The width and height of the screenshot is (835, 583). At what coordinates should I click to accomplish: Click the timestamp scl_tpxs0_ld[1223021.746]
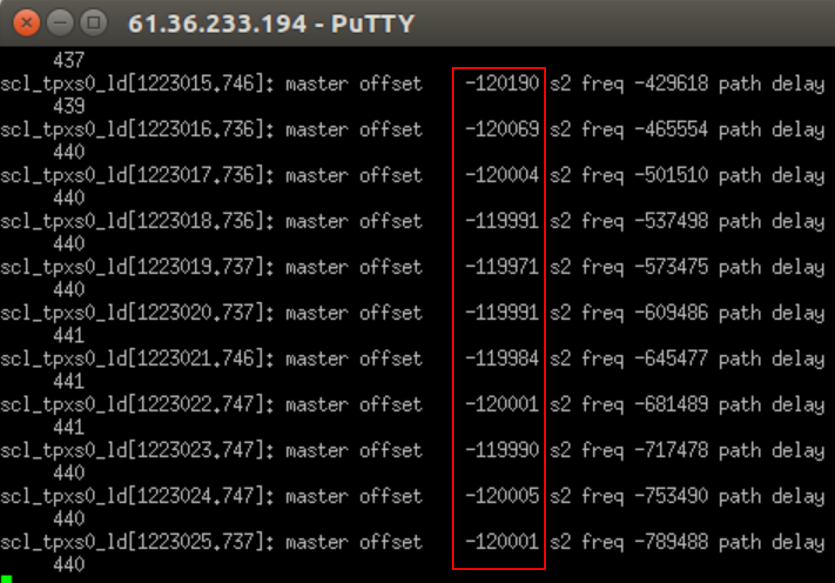pyautogui.click(x=137, y=359)
